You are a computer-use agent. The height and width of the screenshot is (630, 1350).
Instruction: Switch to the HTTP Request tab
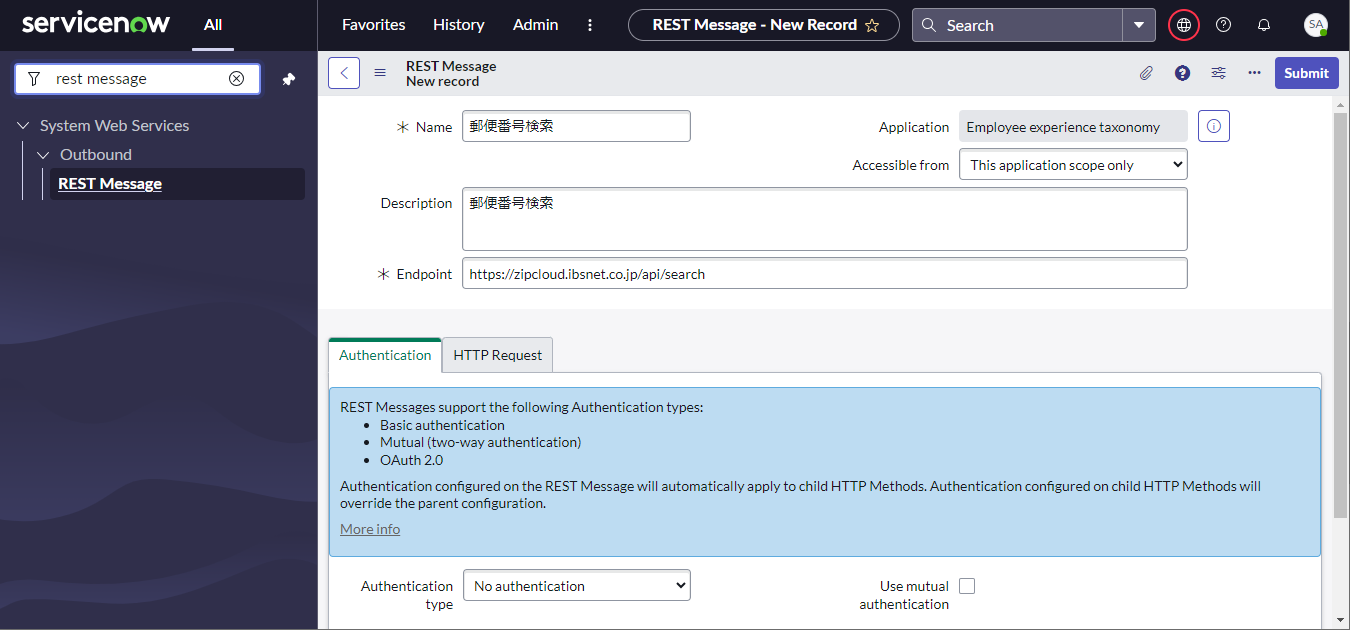tap(497, 355)
